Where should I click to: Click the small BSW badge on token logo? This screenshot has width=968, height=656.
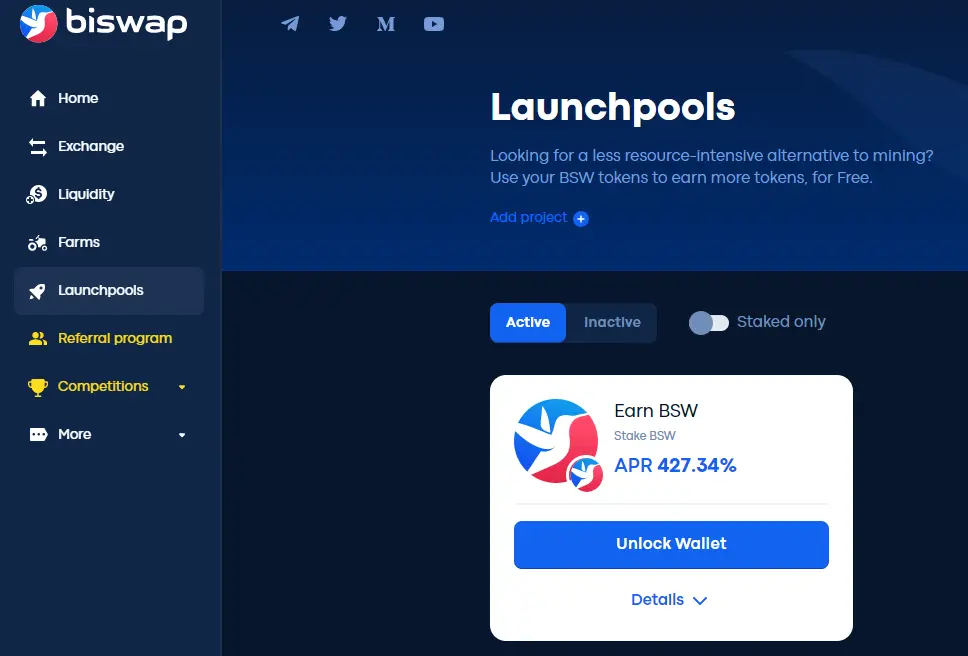coord(585,474)
